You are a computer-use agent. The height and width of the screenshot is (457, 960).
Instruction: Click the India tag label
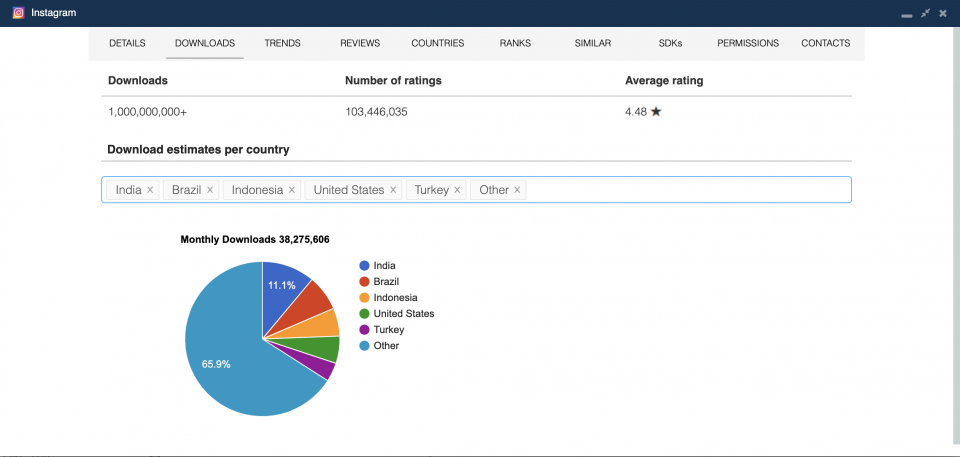click(129, 190)
